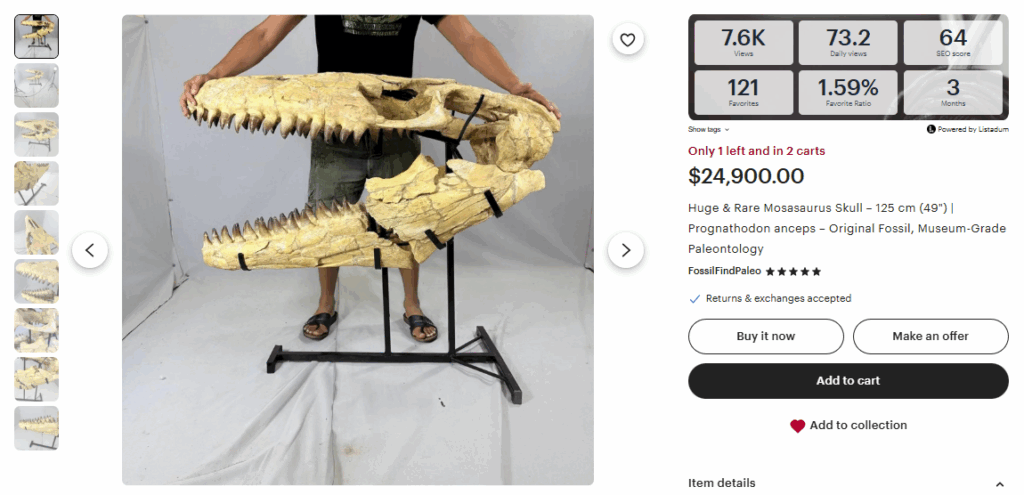Click the 121 Favorites stat tile
This screenshot has height=495, width=1024.
pos(743,92)
